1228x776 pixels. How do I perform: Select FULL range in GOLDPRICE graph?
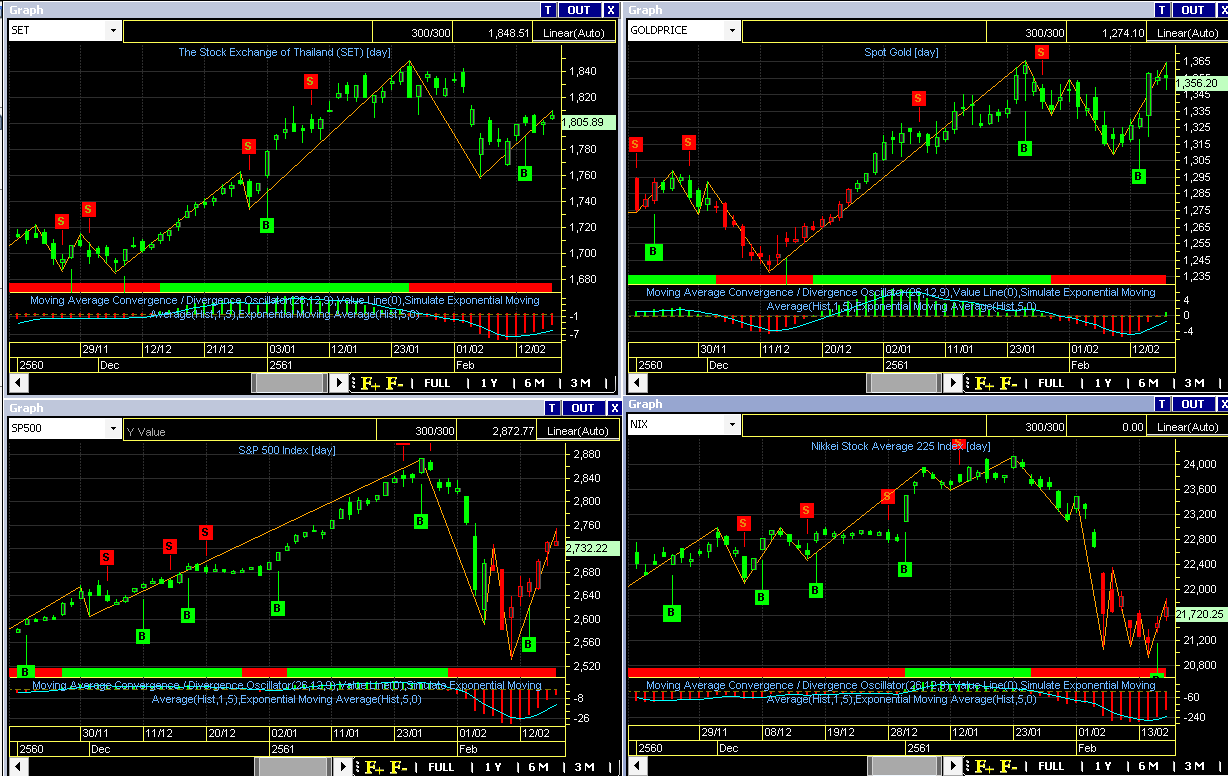pyautogui.click(x=1051, y=383)
